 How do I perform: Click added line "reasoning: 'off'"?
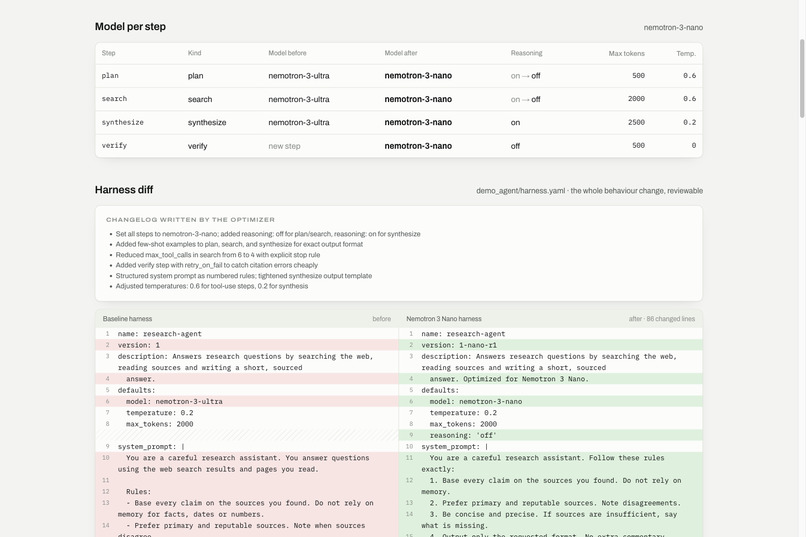coord(551,435)
